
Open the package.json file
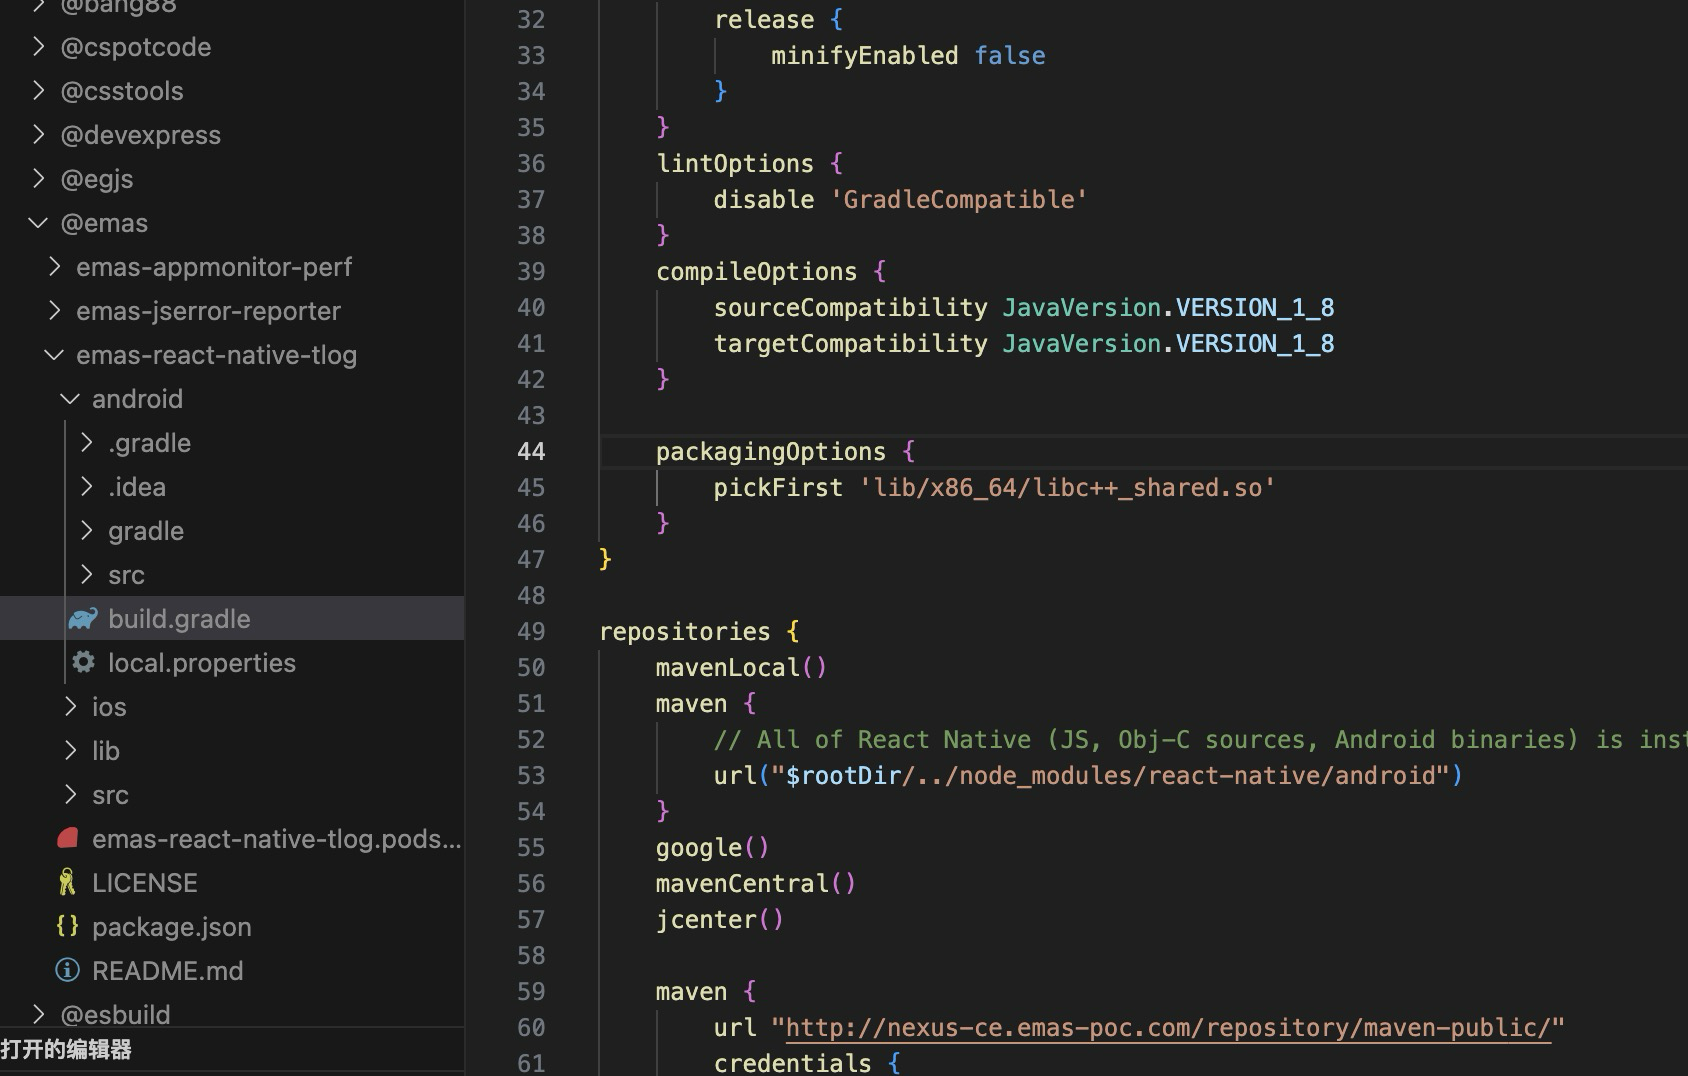(x=172, y=927)
